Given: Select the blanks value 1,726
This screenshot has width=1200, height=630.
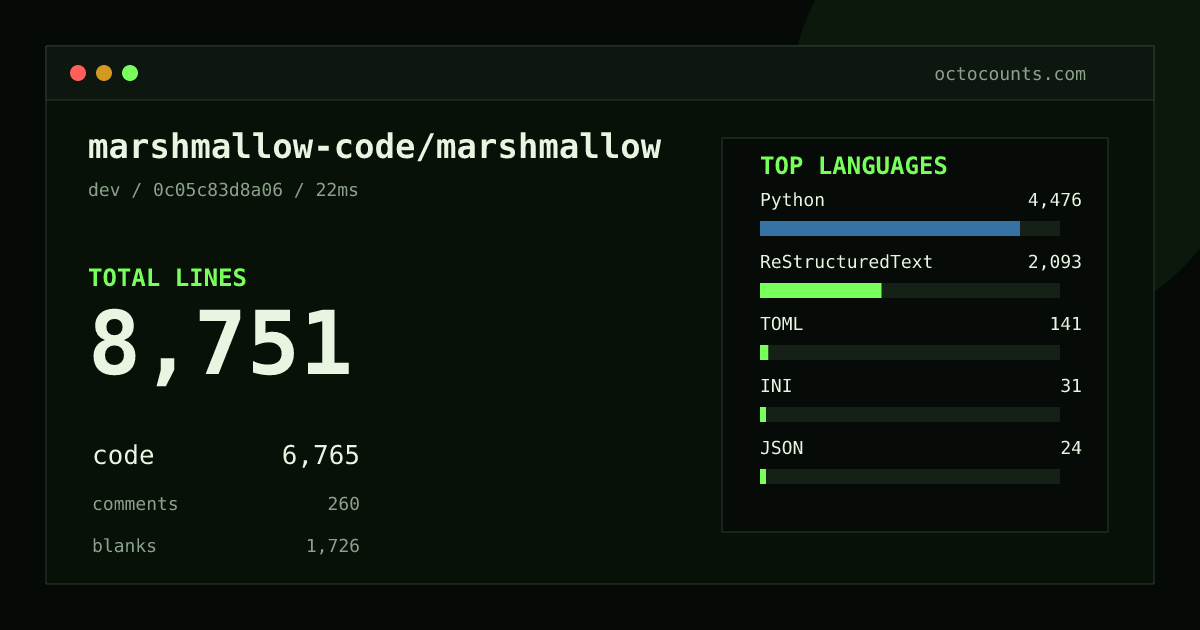Looking at the screenshot, I should tap(332, 546).
